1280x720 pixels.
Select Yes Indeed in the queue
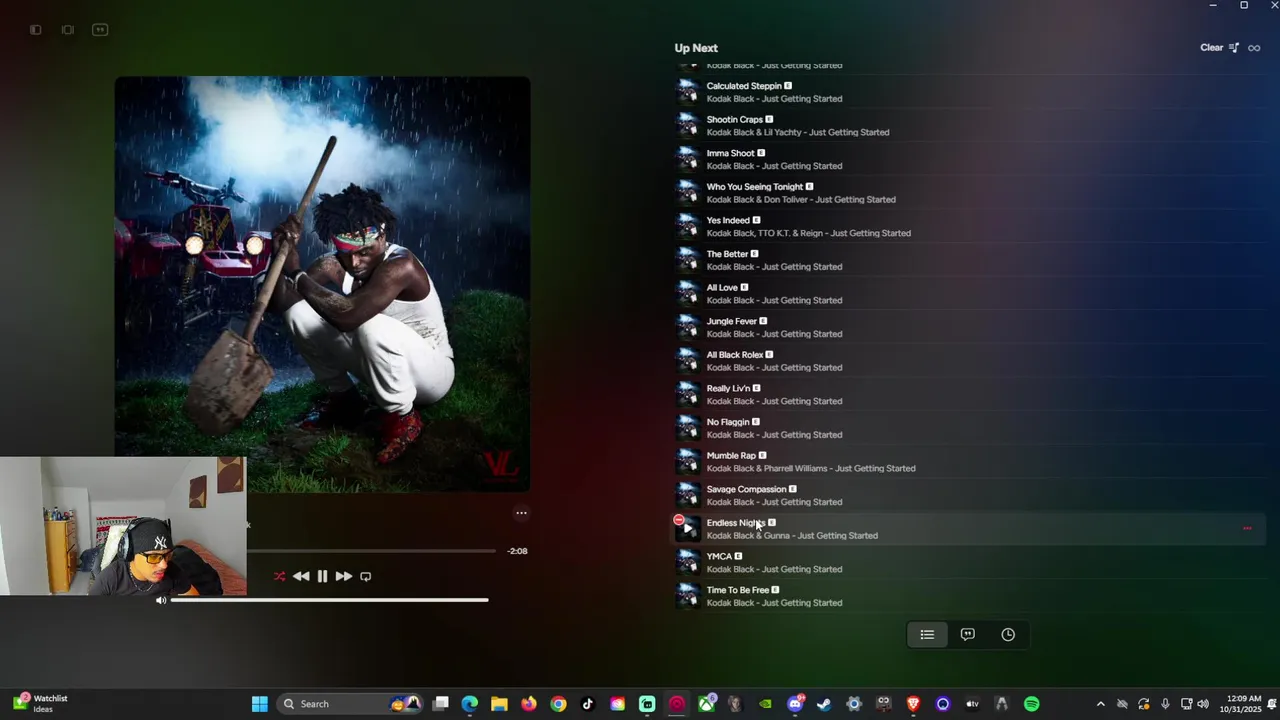pyautogui.click(x=970, y=226)
